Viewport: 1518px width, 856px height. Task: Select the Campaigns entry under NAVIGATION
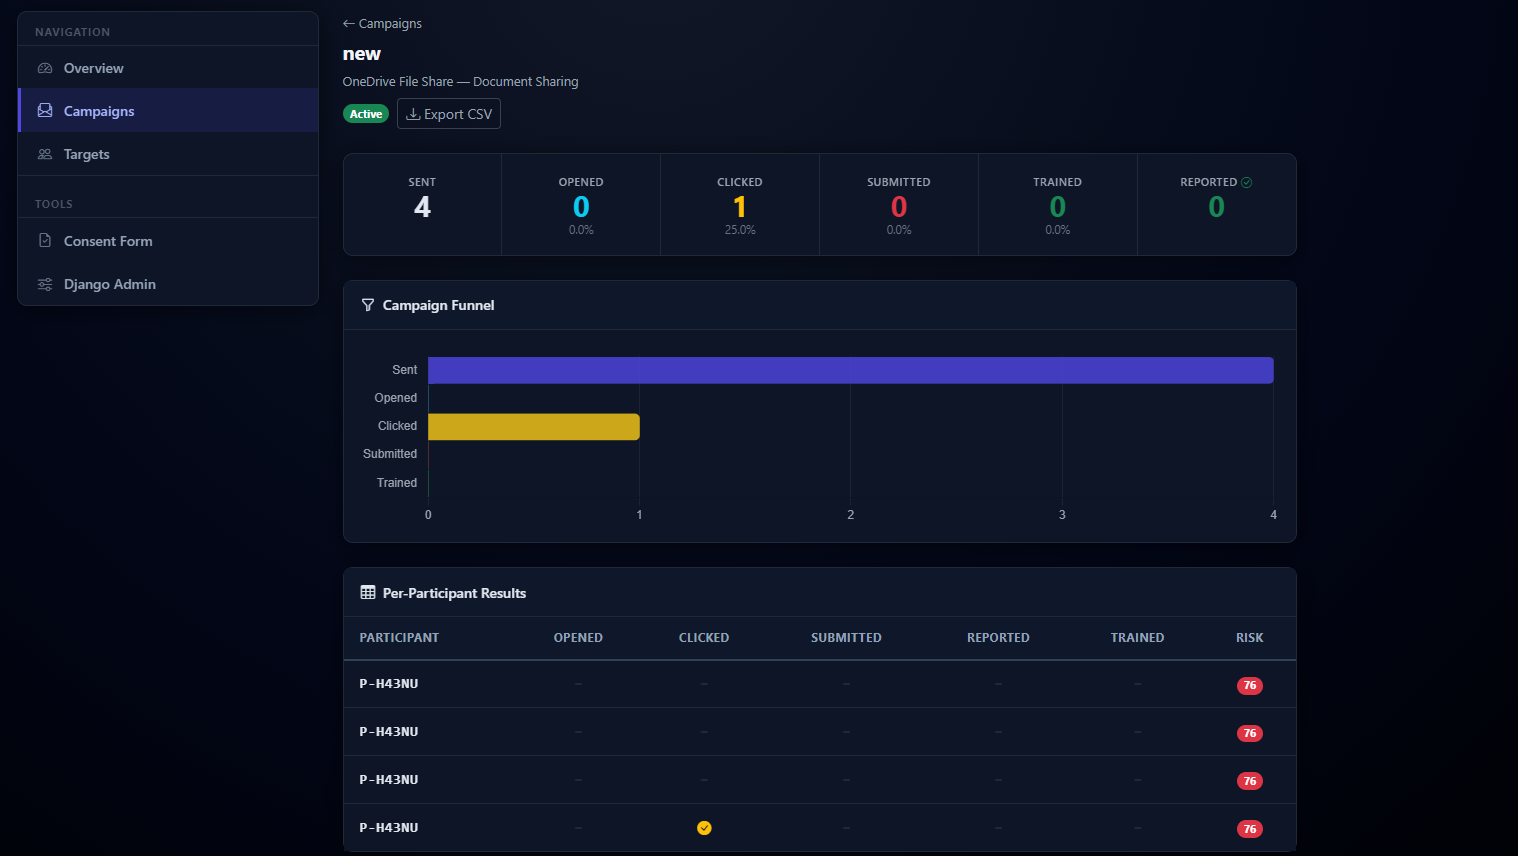(x=99, y=110)
